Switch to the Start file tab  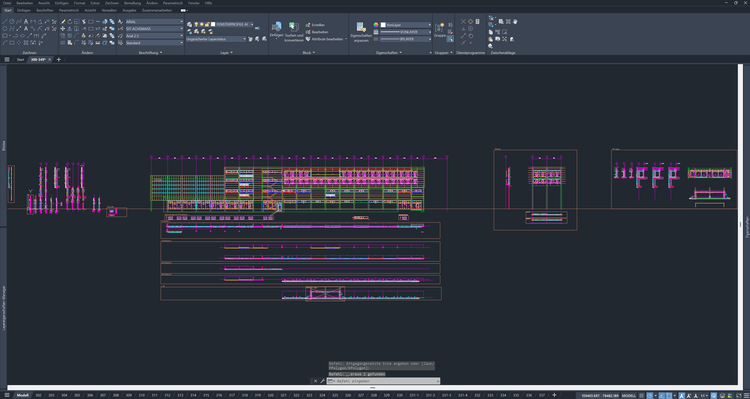pyautogui.click(x=21, y=59)
